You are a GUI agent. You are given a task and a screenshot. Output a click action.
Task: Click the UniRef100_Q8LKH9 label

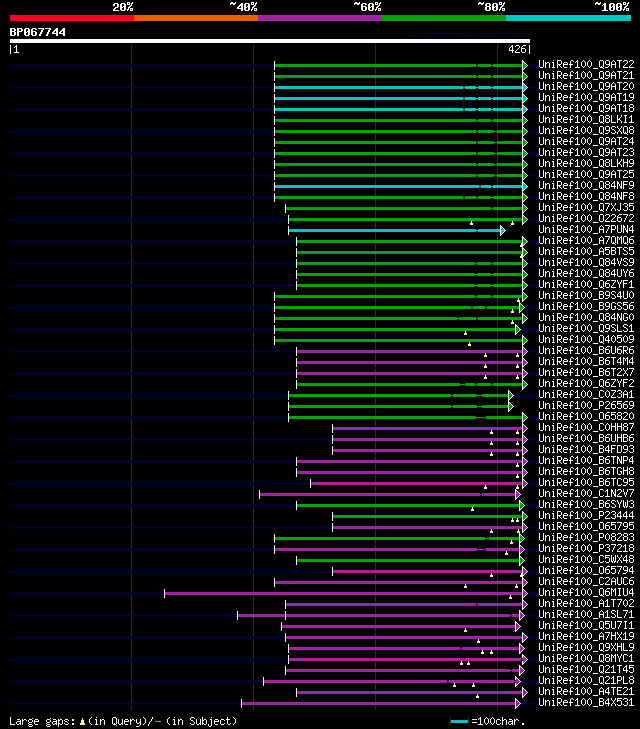point(586,163)
